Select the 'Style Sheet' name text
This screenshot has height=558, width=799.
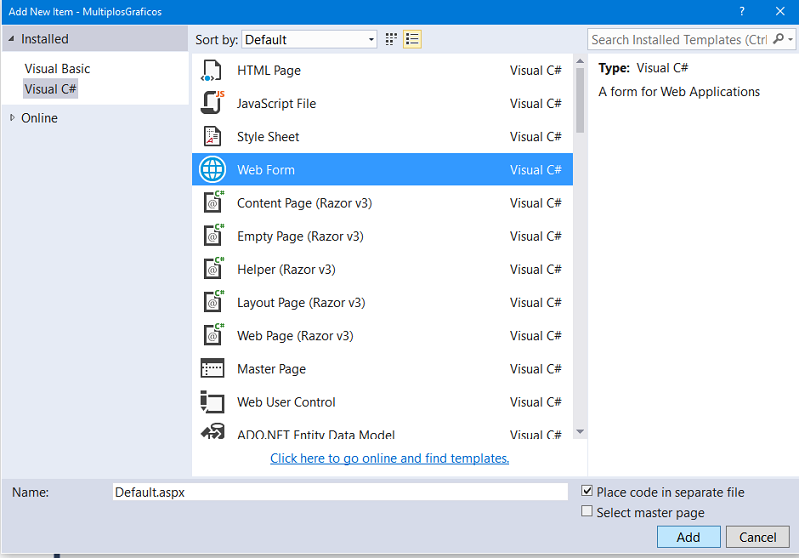pos(268,137)
